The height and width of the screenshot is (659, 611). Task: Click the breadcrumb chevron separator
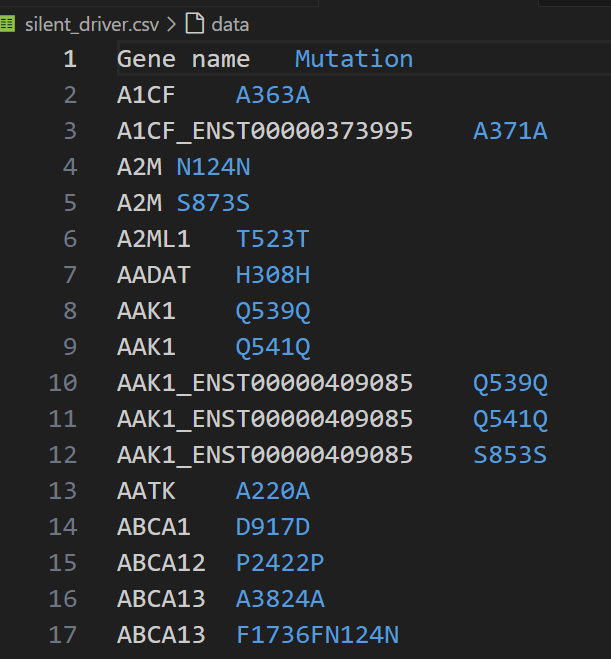pos(171,24)
